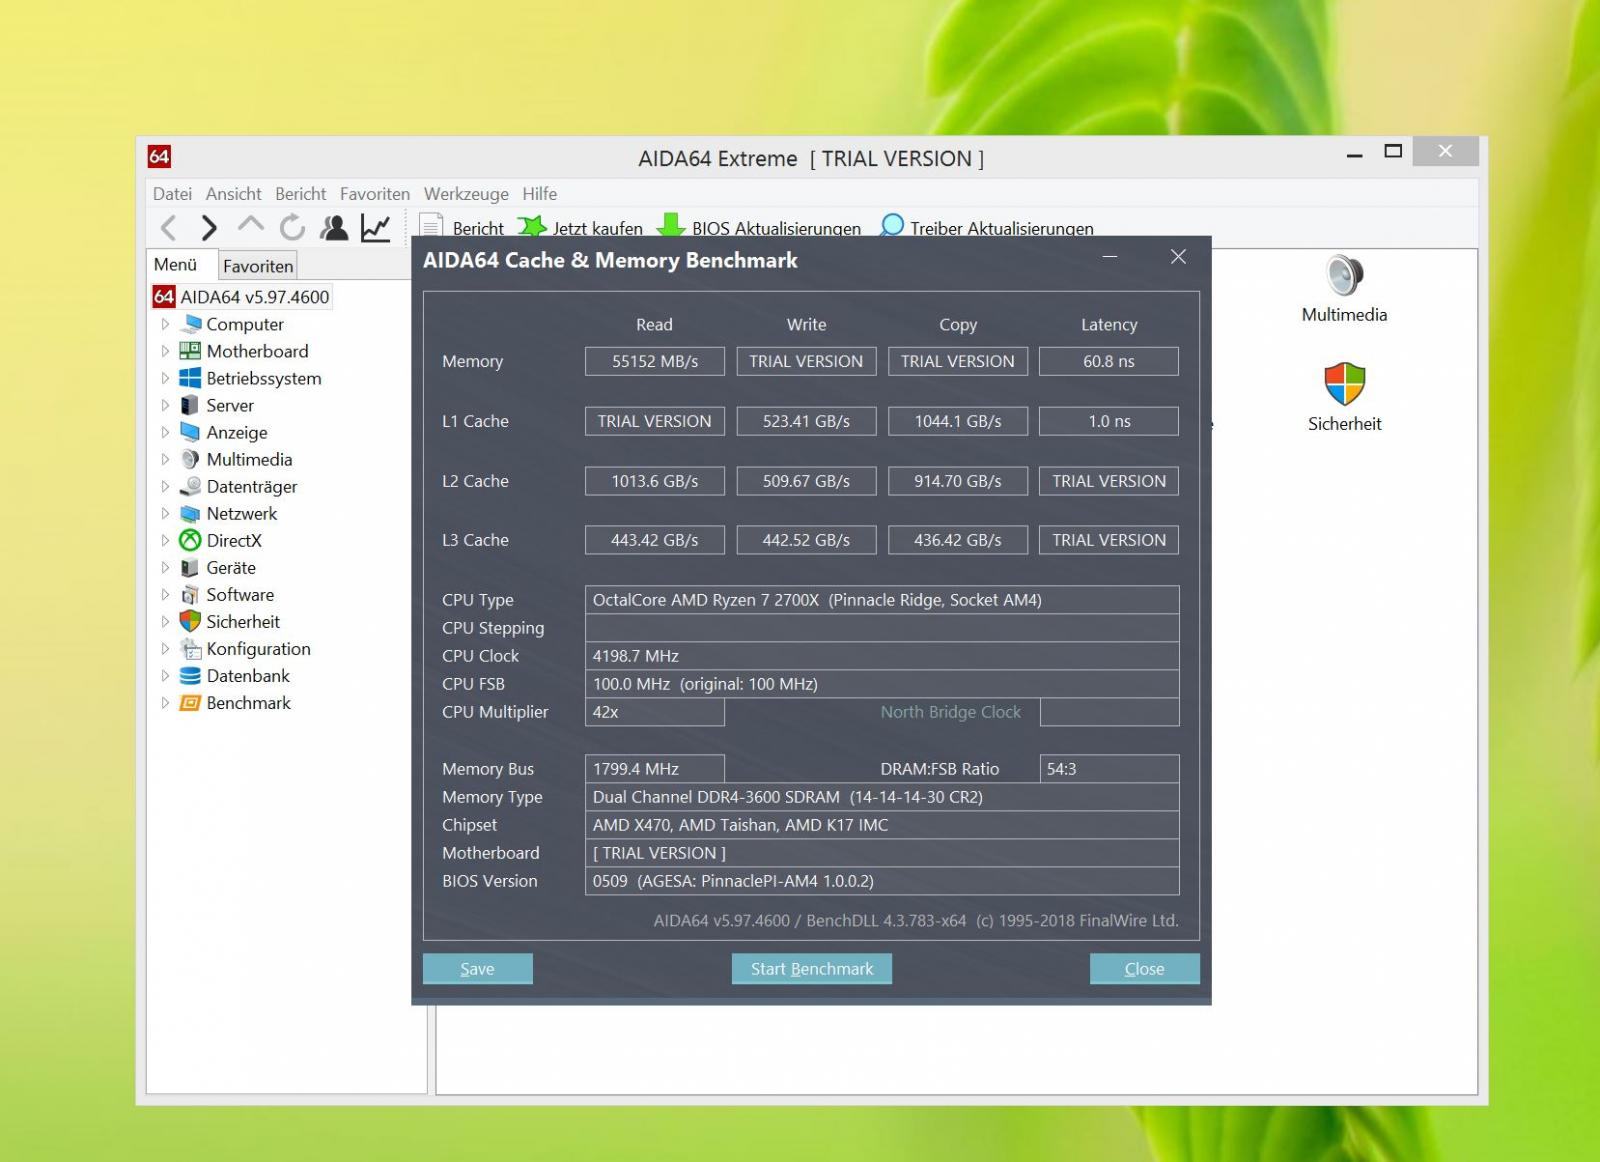Open the Bericht report toolbar button
Image resolution: width=1600 pixels, height=1162 pixels.
(462, 228)
